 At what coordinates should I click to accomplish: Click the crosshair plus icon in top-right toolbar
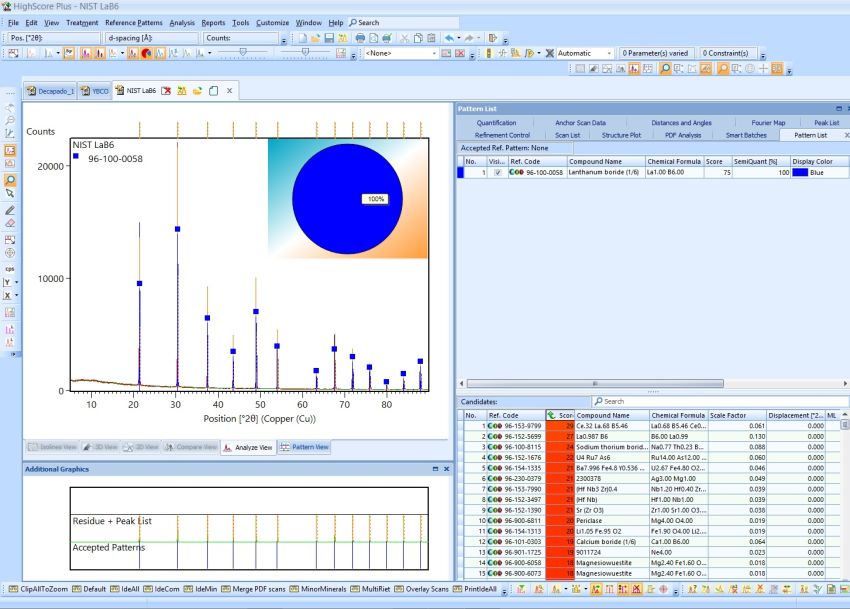click(763, 68)
